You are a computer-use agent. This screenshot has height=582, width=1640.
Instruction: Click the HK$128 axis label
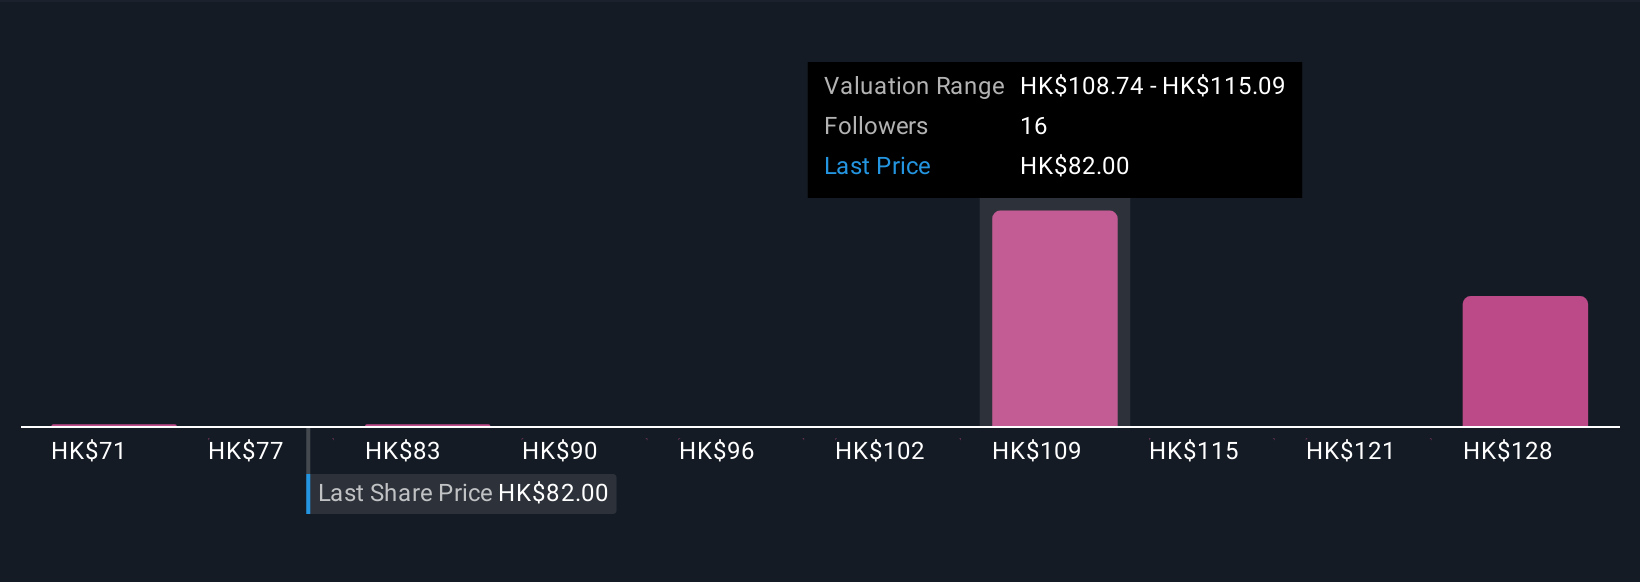tap(1508, 451)
